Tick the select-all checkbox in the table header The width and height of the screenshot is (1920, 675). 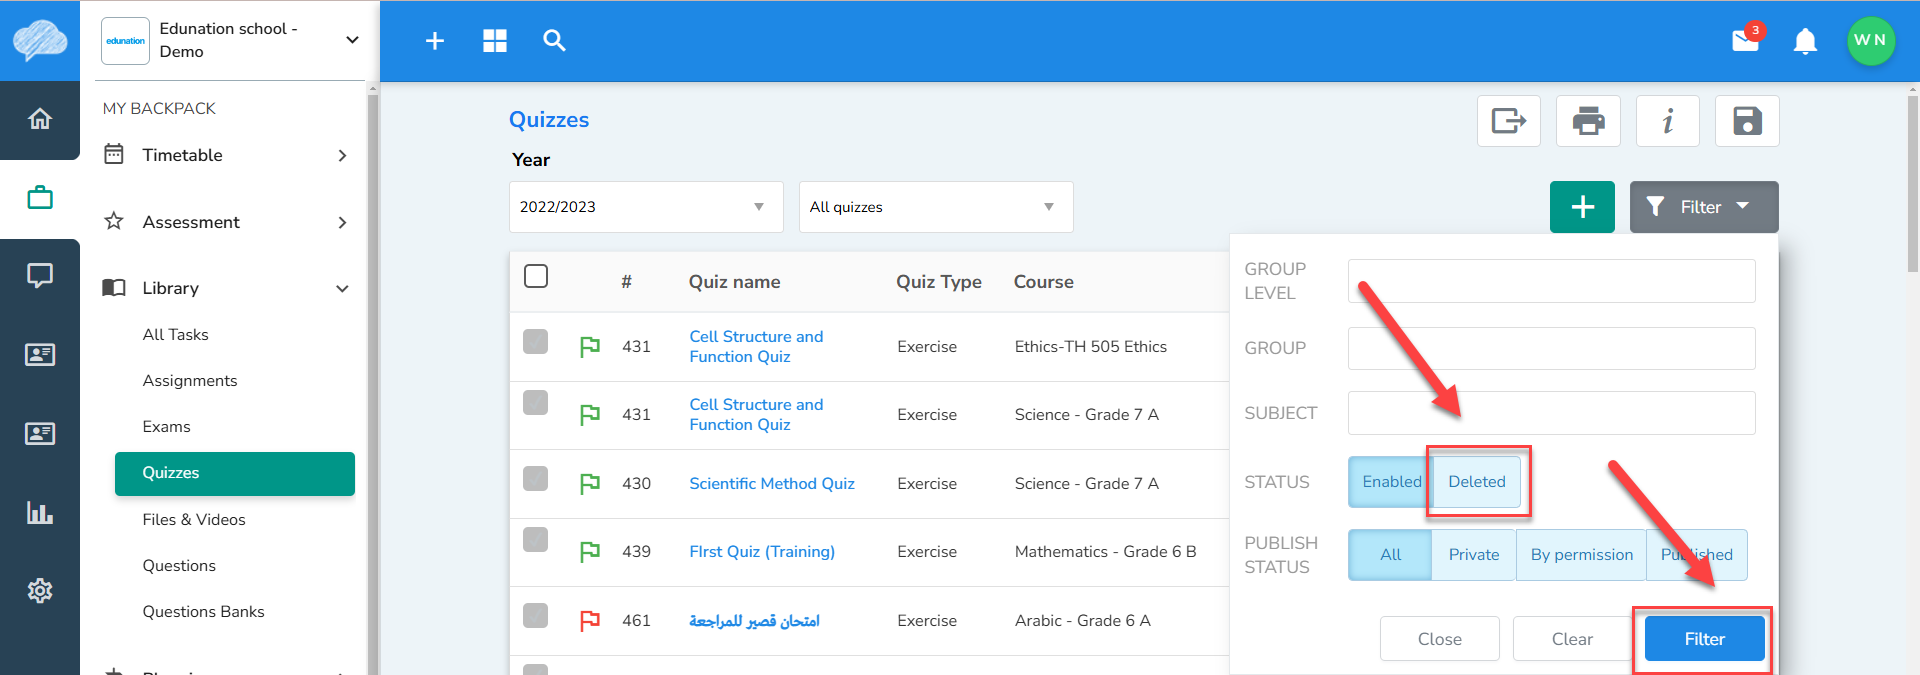(x=536, y=276)
